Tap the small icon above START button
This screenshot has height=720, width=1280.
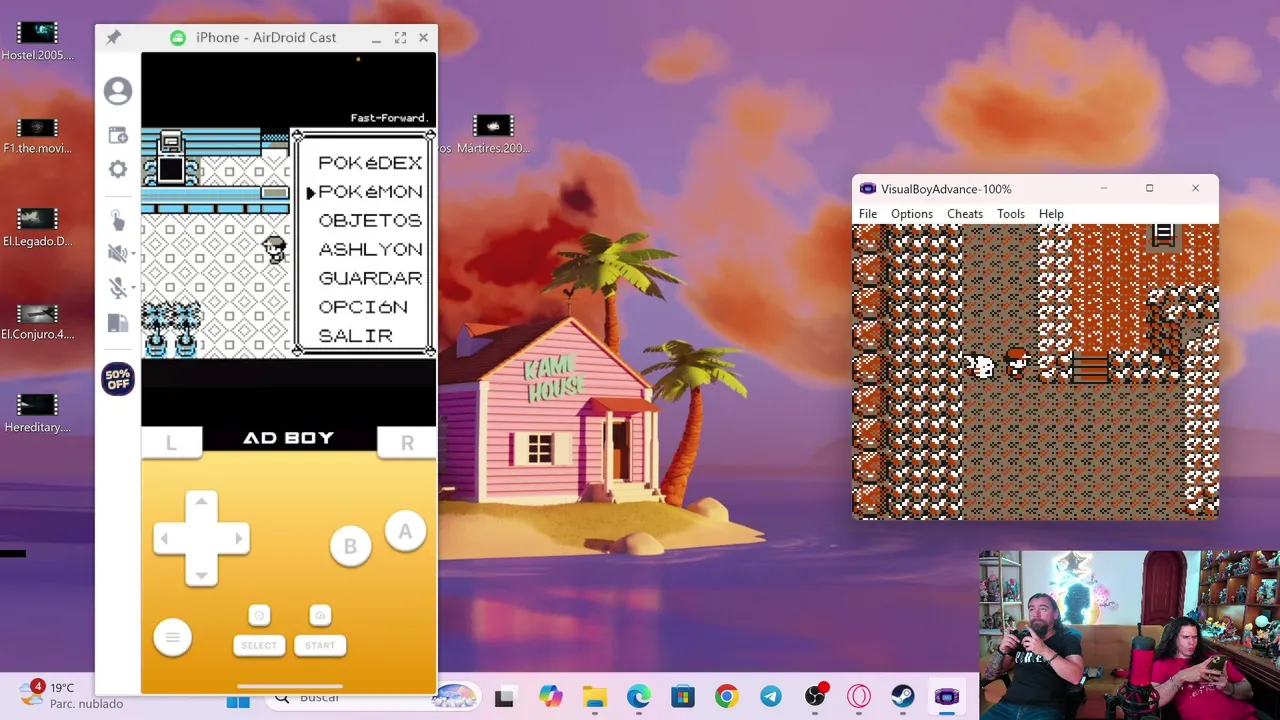point(320,615)
